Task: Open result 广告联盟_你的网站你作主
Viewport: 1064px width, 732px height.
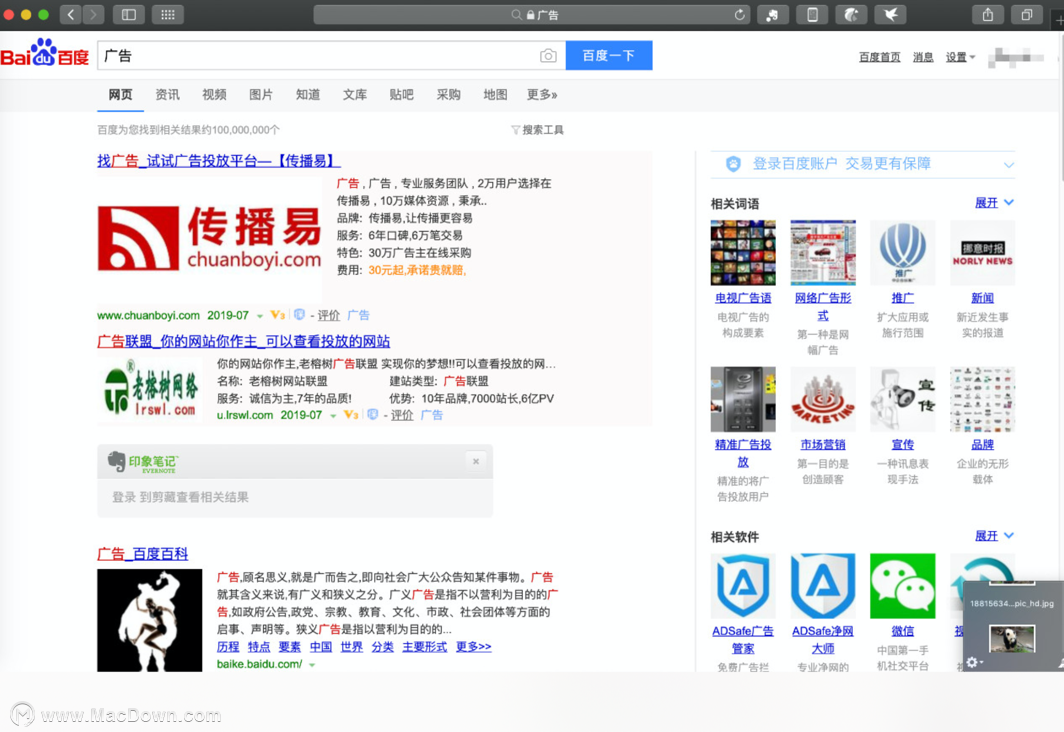Action: coord(244,341)
